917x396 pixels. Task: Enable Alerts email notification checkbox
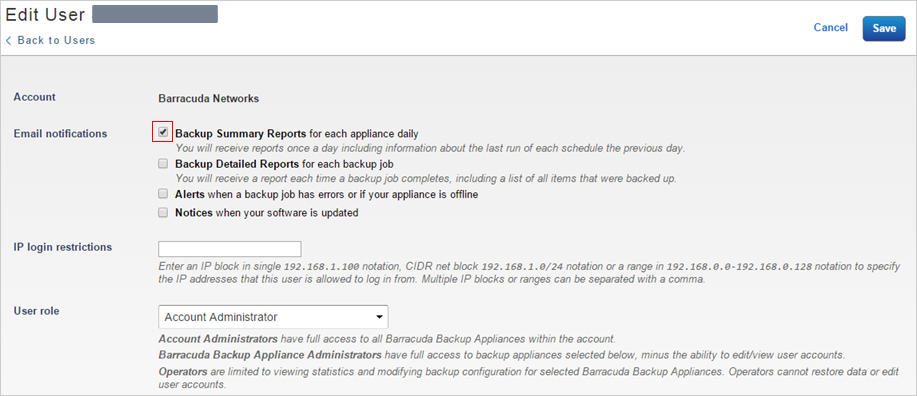tap(163, 194)
